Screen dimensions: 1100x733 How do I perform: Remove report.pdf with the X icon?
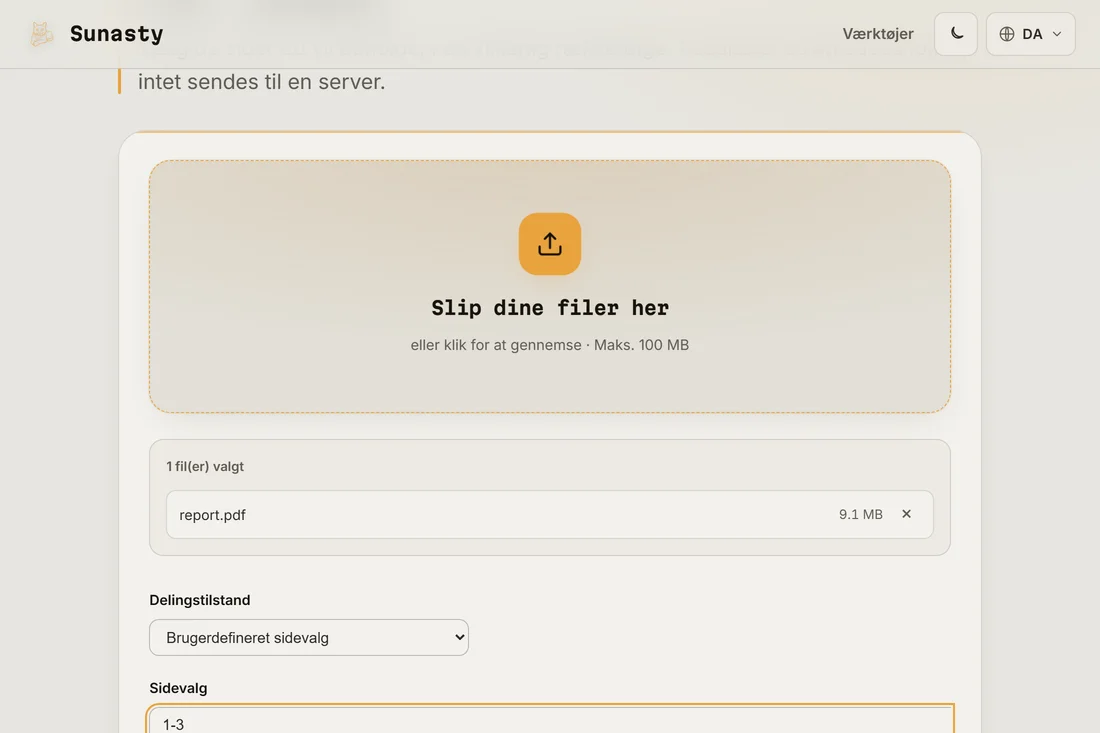pos(906,514)
